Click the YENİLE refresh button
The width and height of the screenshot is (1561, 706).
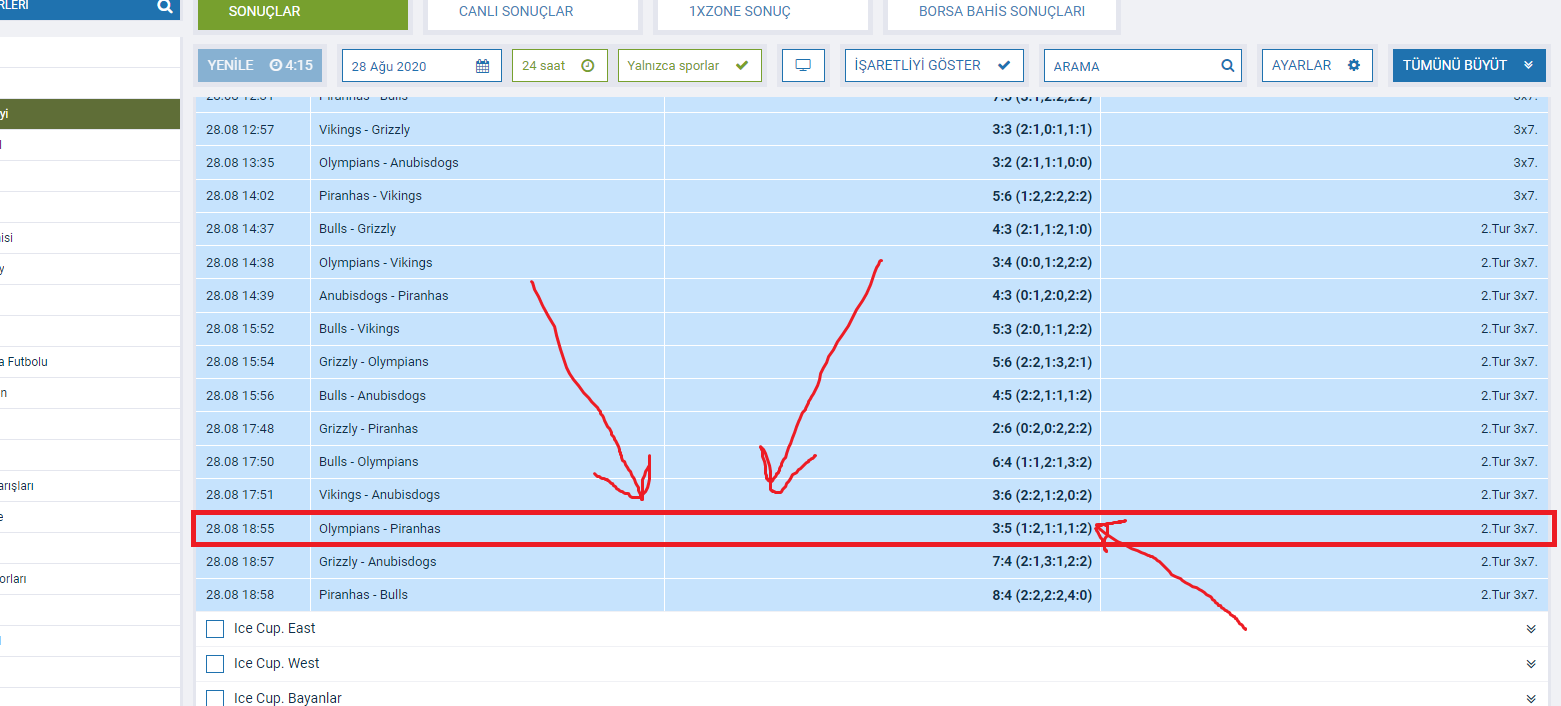259,65
